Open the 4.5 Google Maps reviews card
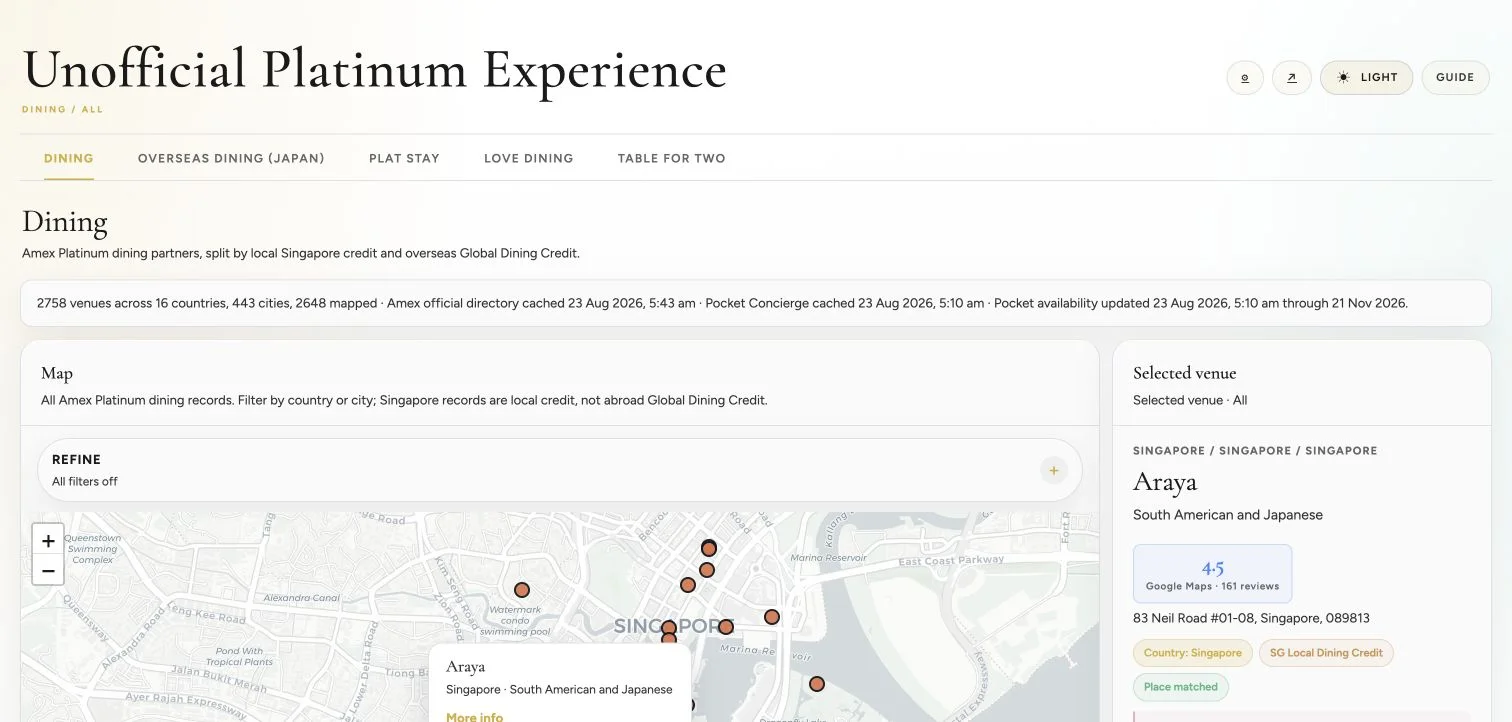 [1212, 574]
